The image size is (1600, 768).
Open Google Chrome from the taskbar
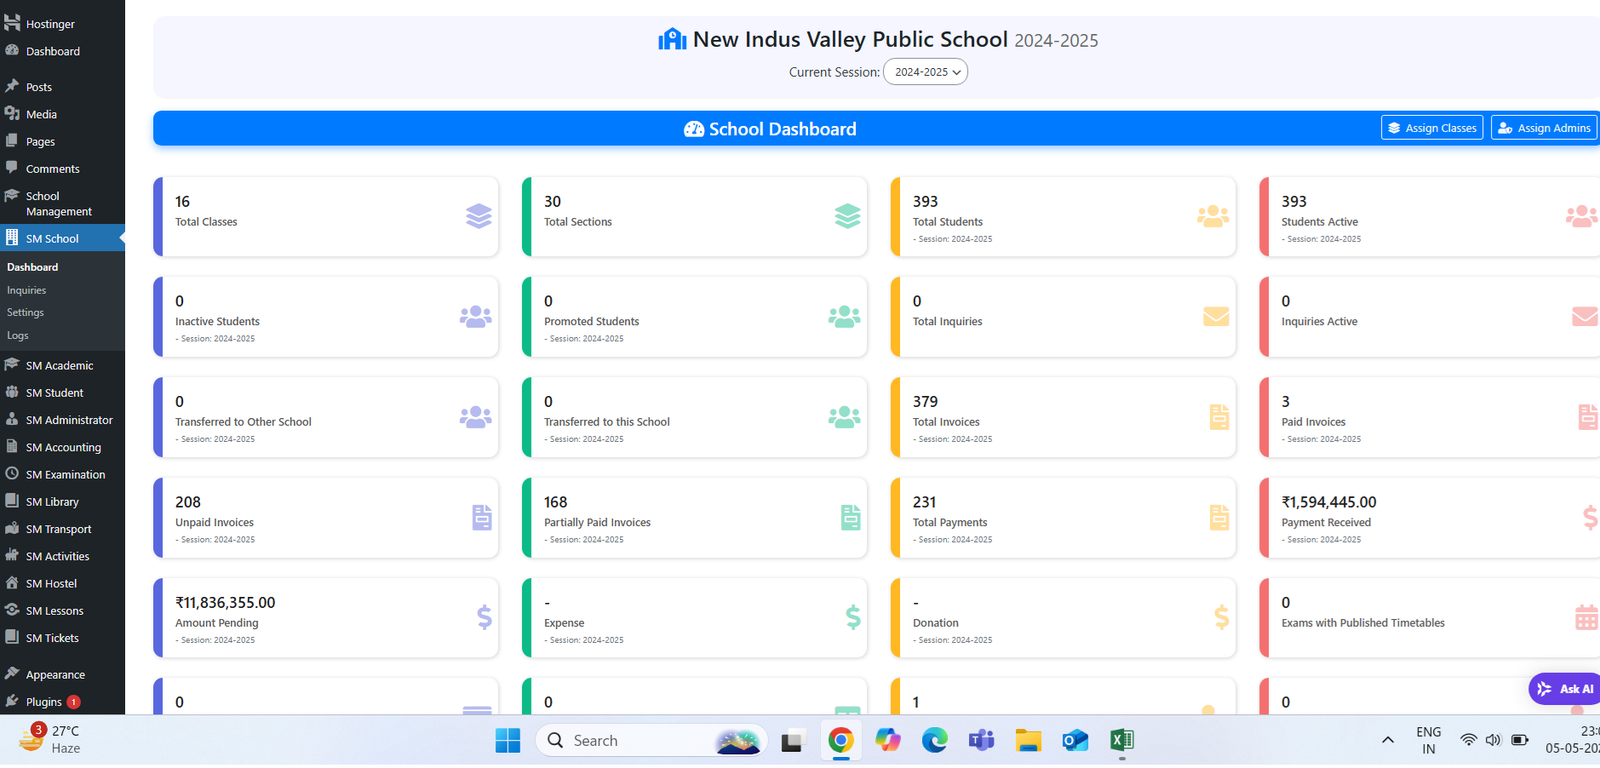pyautogui.click(x=841, y=740)
